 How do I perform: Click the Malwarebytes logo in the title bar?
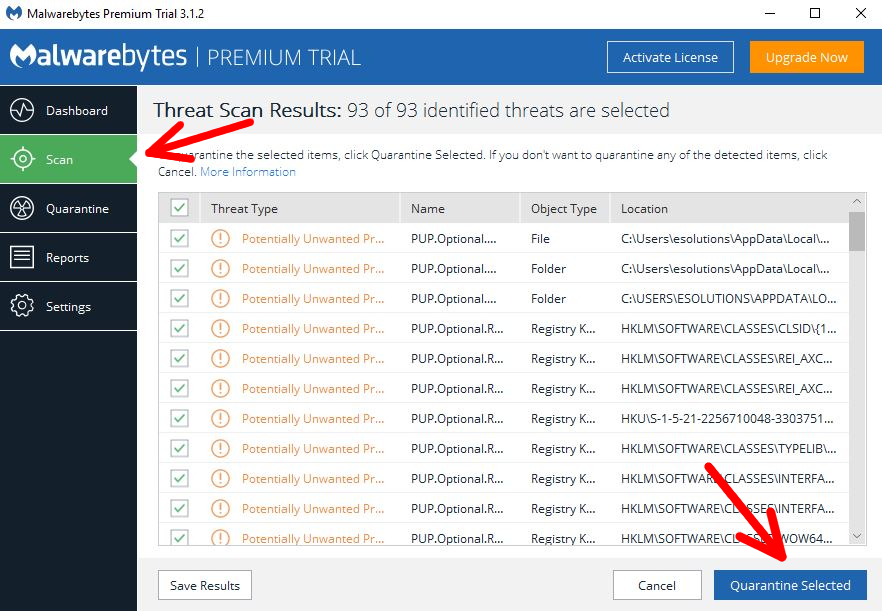pos(14,13)
